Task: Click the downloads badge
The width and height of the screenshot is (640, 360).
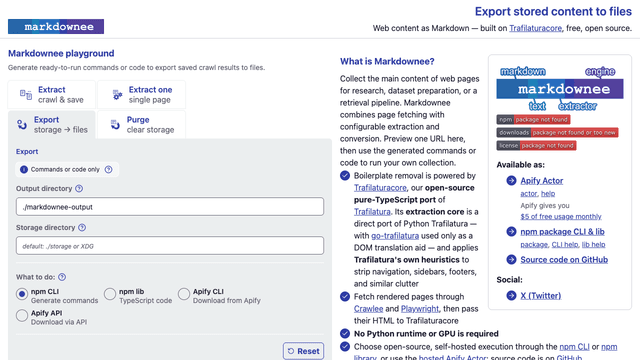Action: 557,133
